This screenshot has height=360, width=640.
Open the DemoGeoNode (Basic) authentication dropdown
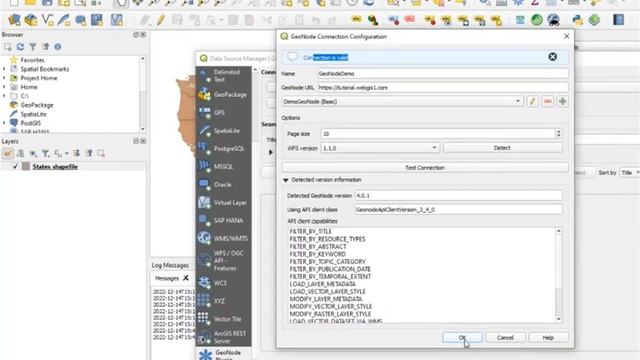click(x=402, y=101)
